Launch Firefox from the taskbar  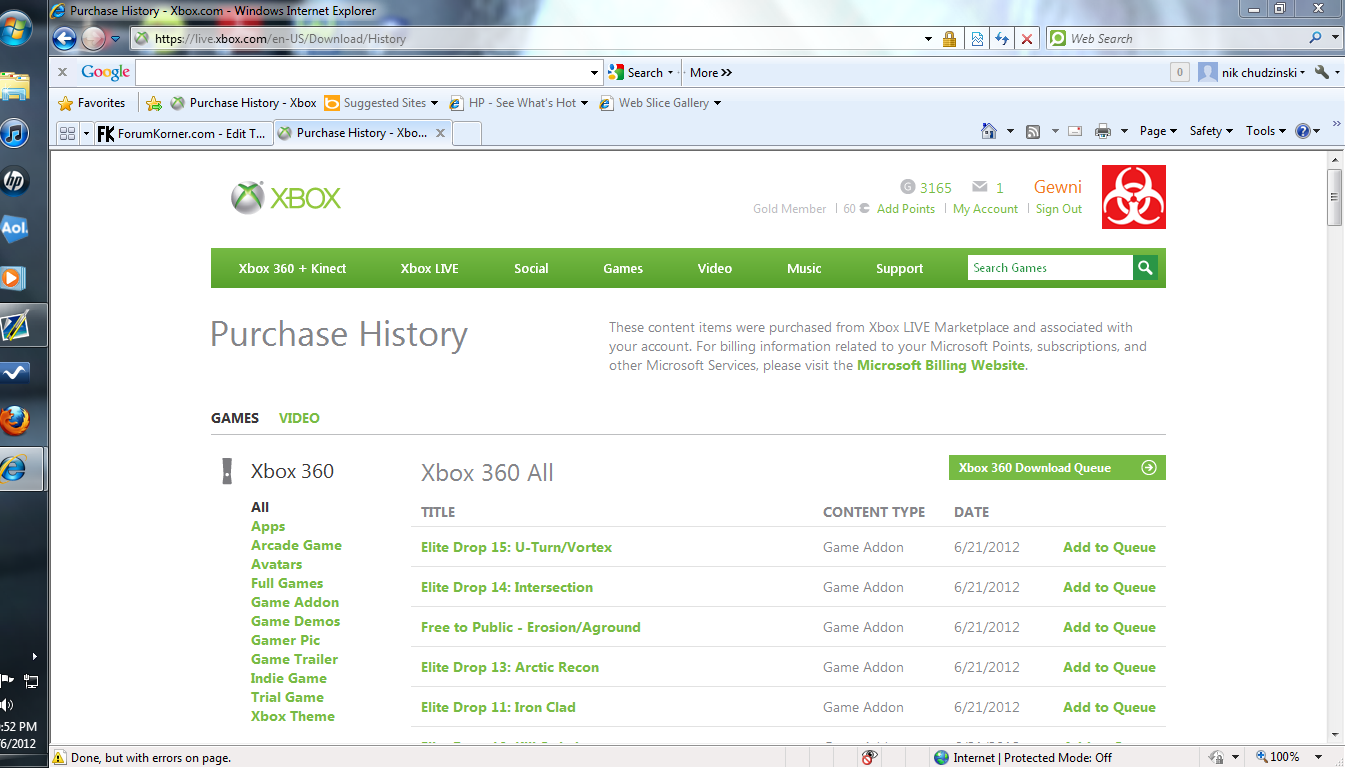(x=14, y=421)
